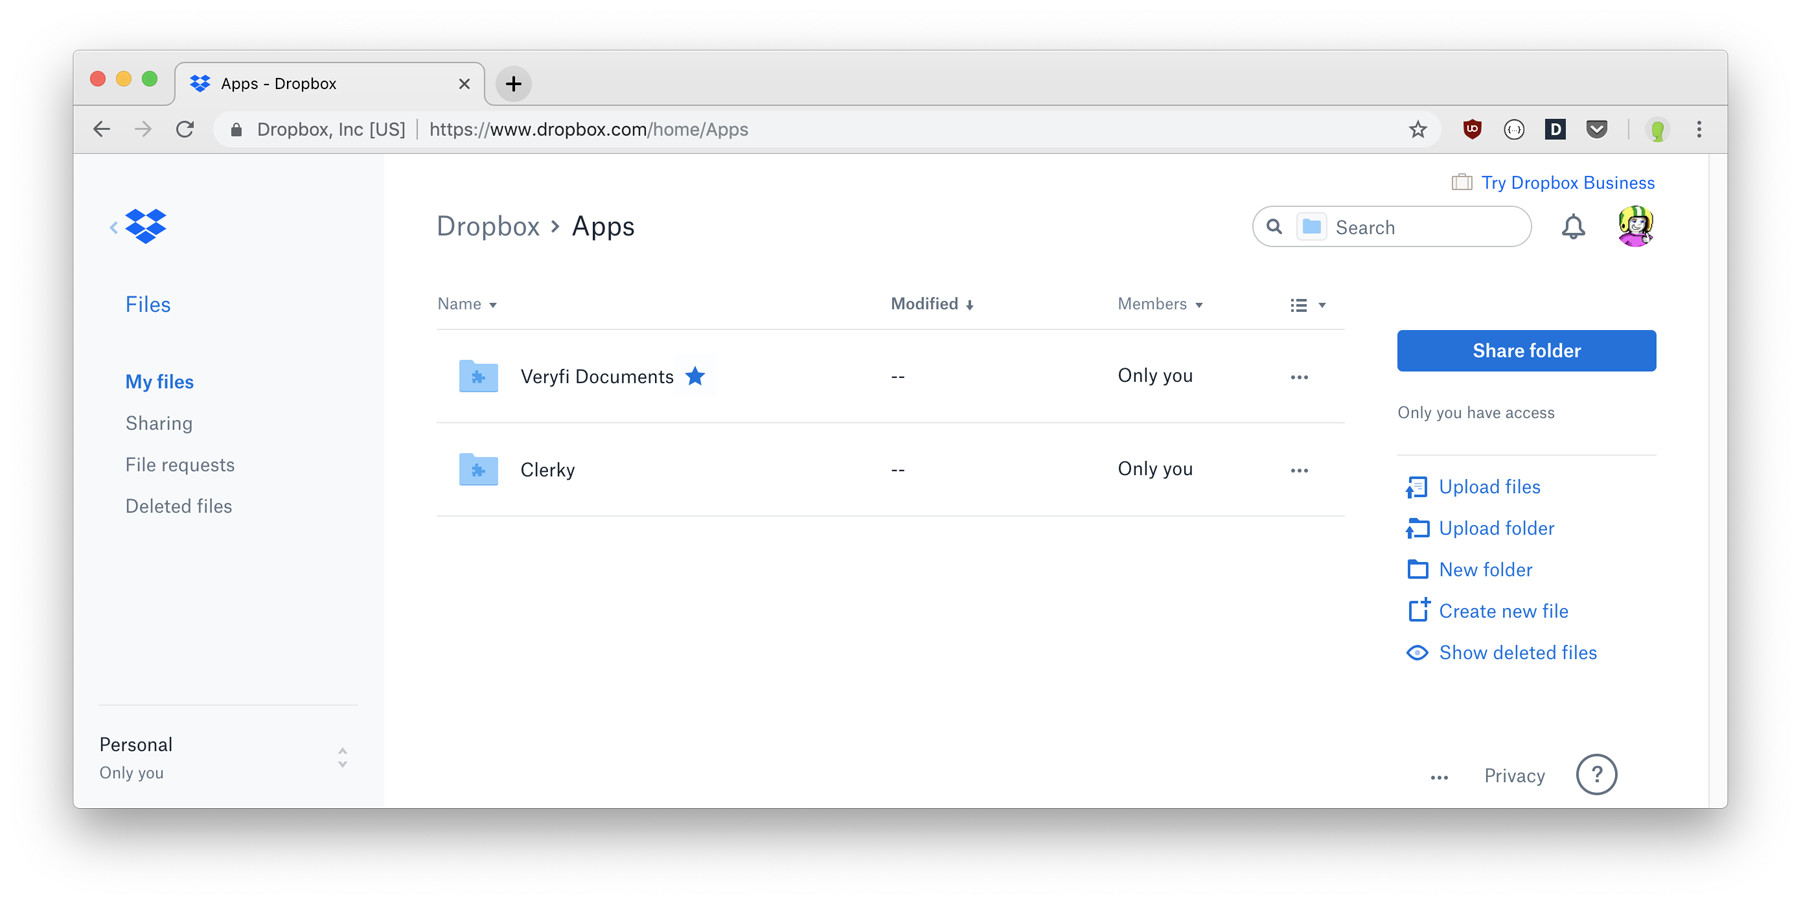Switch account using Personal selector
The image size is (1800, 904).
pyautogui.click(x=228, y=758)
